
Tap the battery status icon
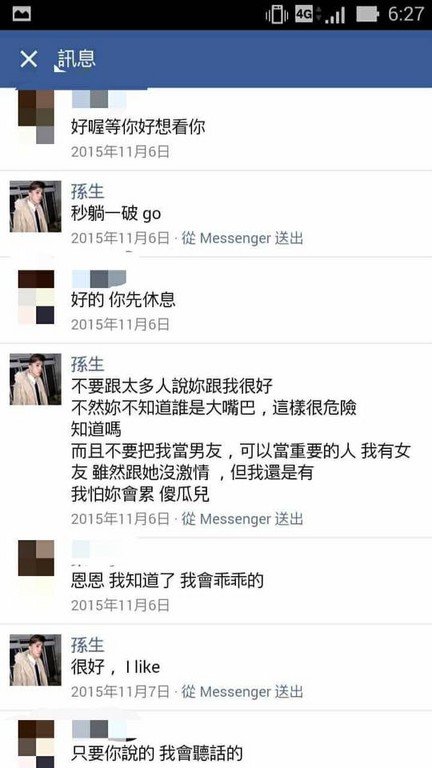pyautogui.click(x=367, y=14)
